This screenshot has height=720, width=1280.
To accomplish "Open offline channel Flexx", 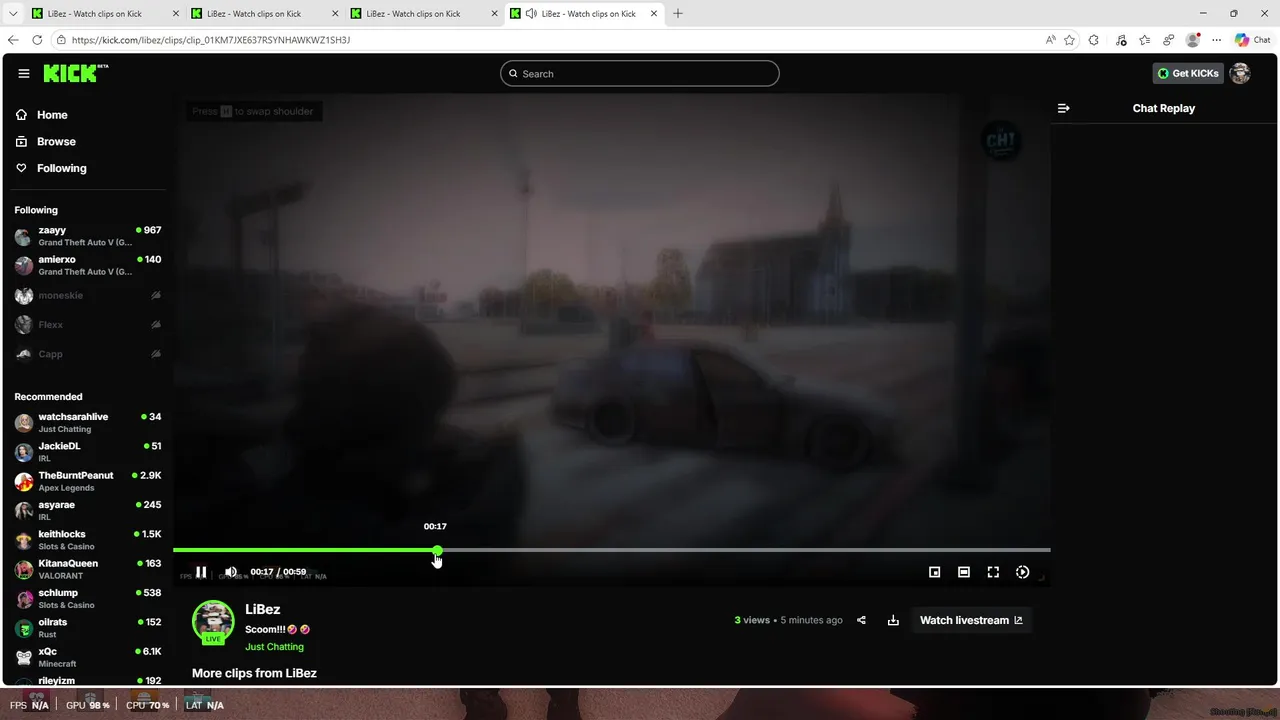I will tap(88, 325).
